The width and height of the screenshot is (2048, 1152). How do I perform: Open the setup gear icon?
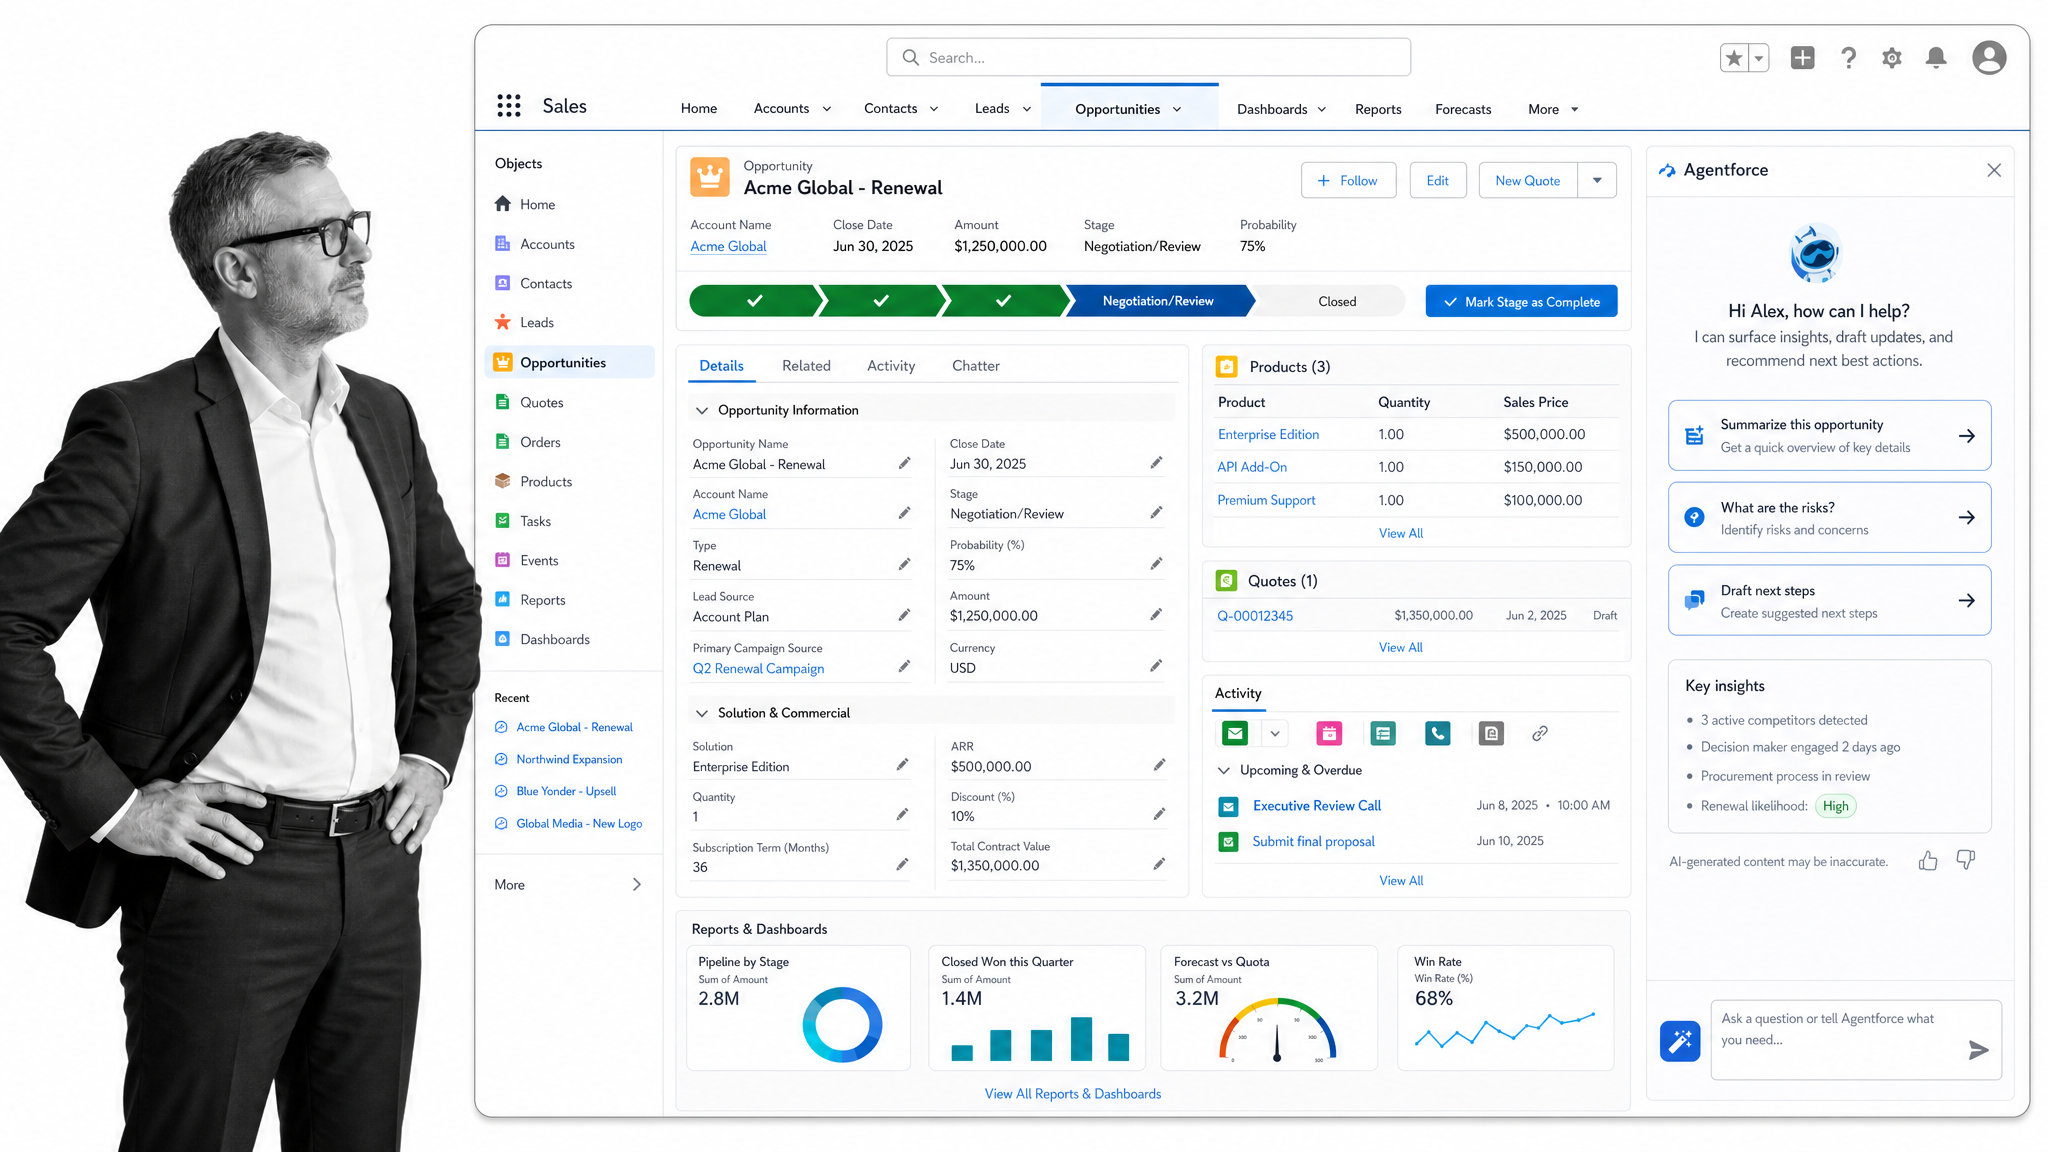click(x=1892, y=58)
